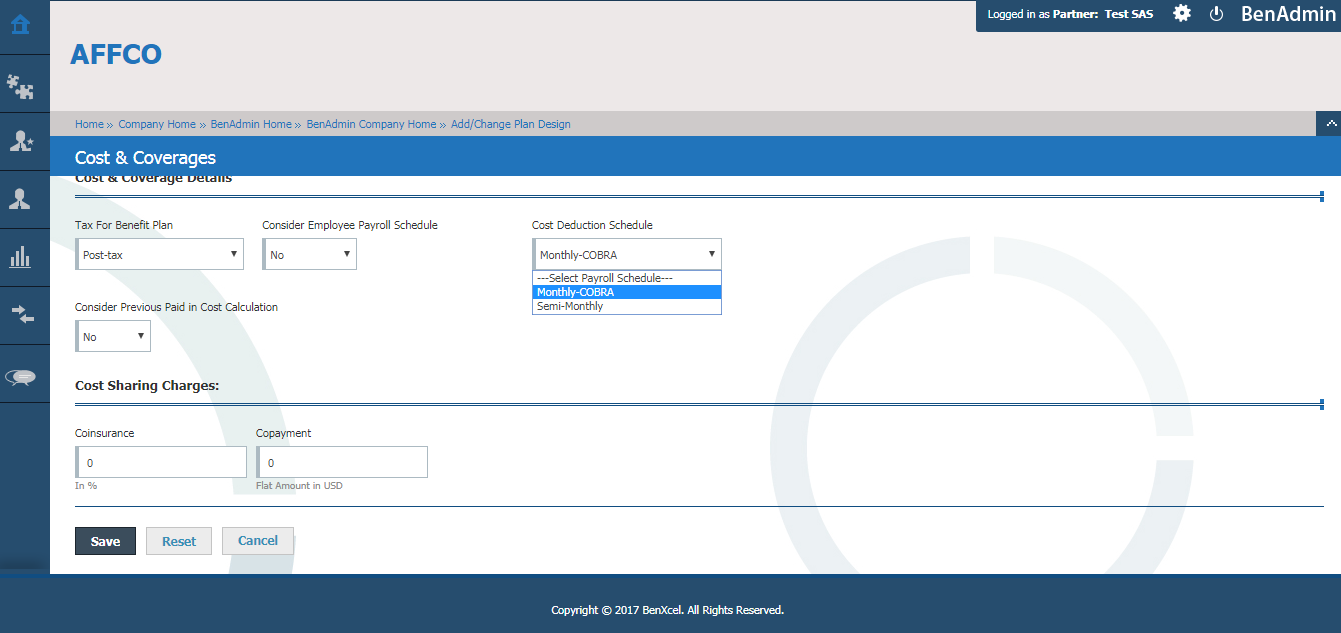Click the copyright BenXcel footer text
This screenshot has width=1341, height=633.
[x=667, y=609]
